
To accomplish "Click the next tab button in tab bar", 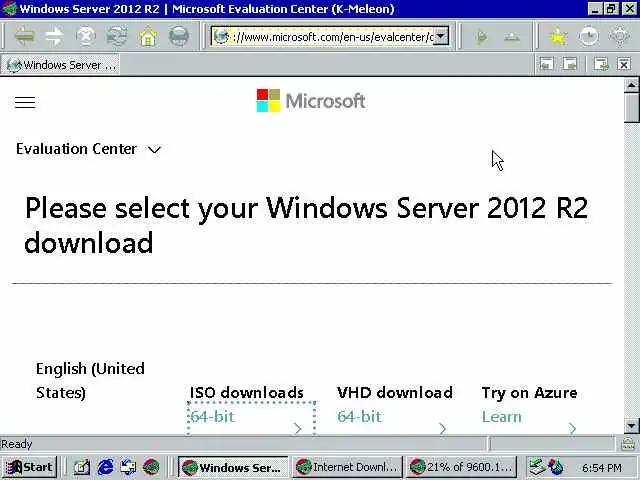I will (570, 64).
